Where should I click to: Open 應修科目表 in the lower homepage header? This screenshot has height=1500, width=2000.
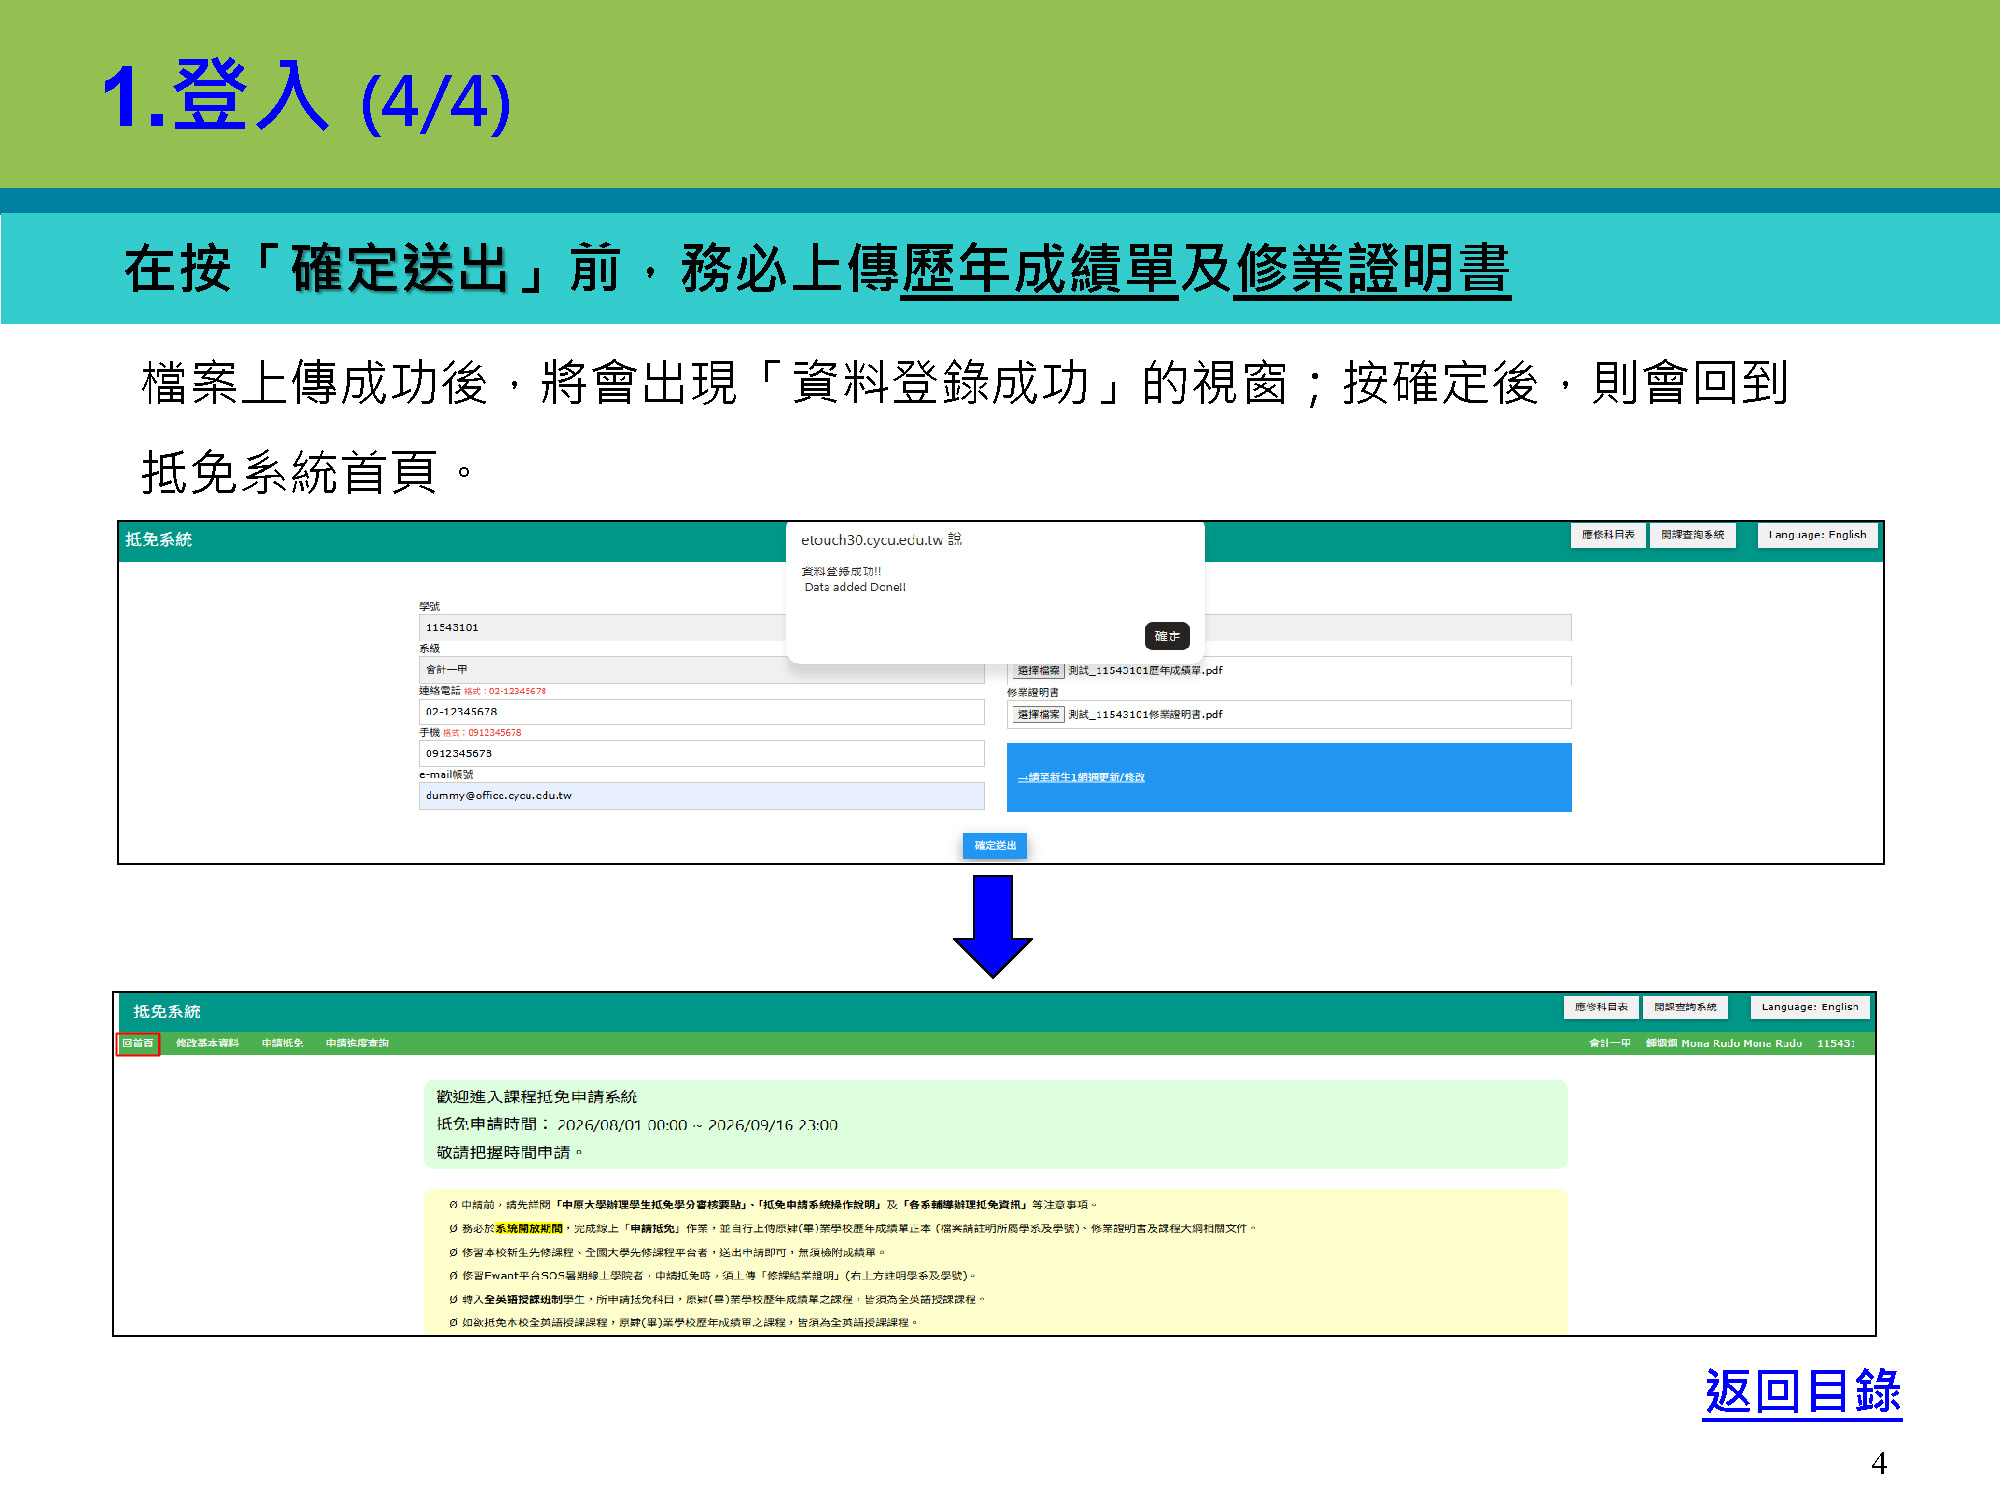click(1601, 1007)
